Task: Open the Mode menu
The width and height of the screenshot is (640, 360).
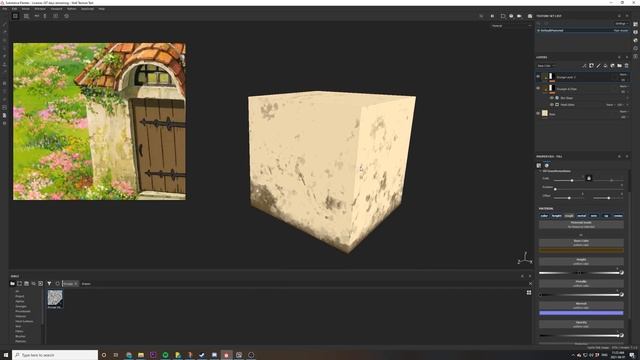Action: pos(25,9)
